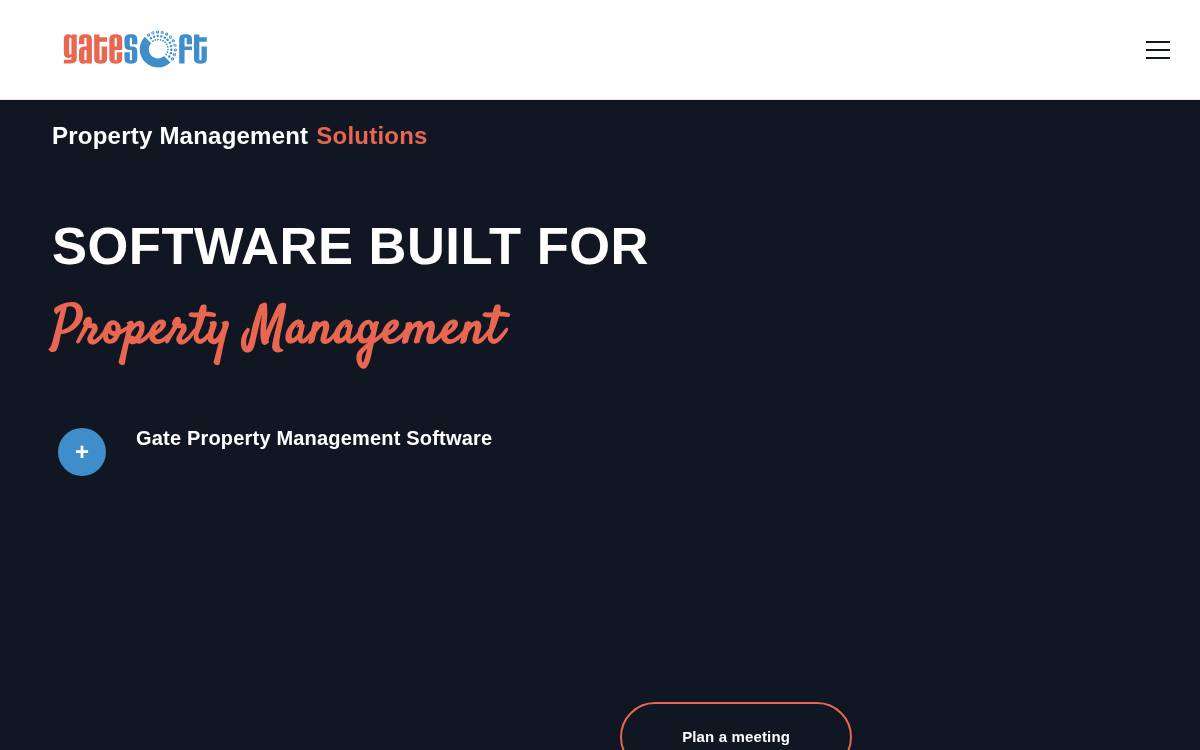Viewport: 1200px width, 750px height.
Task: Click the Plan a meeting button
Action: tap(736, 727)
